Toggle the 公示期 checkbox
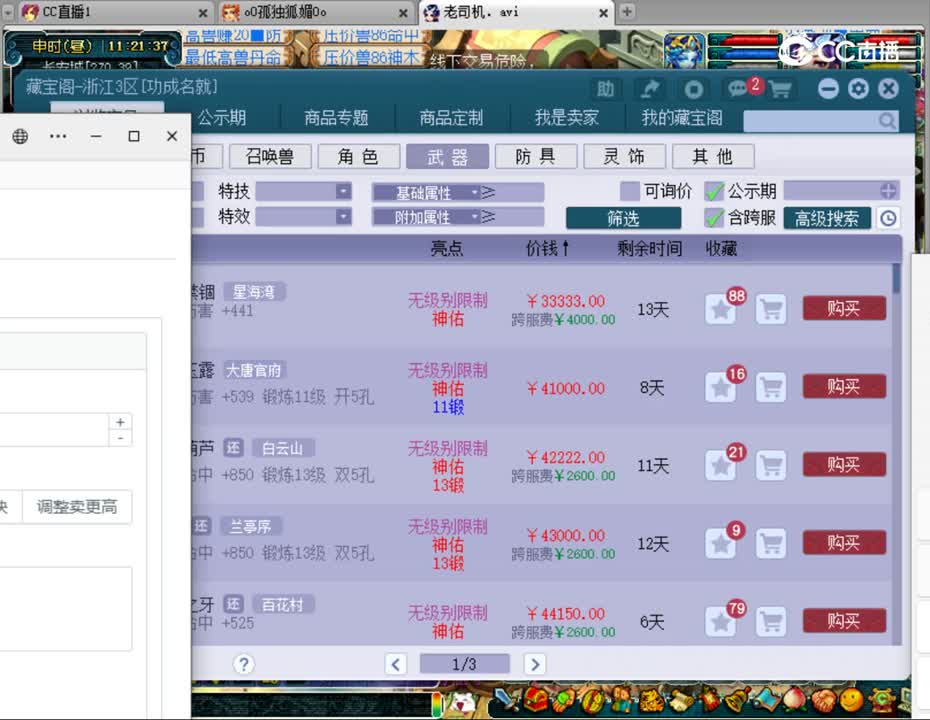 (714, 191)
